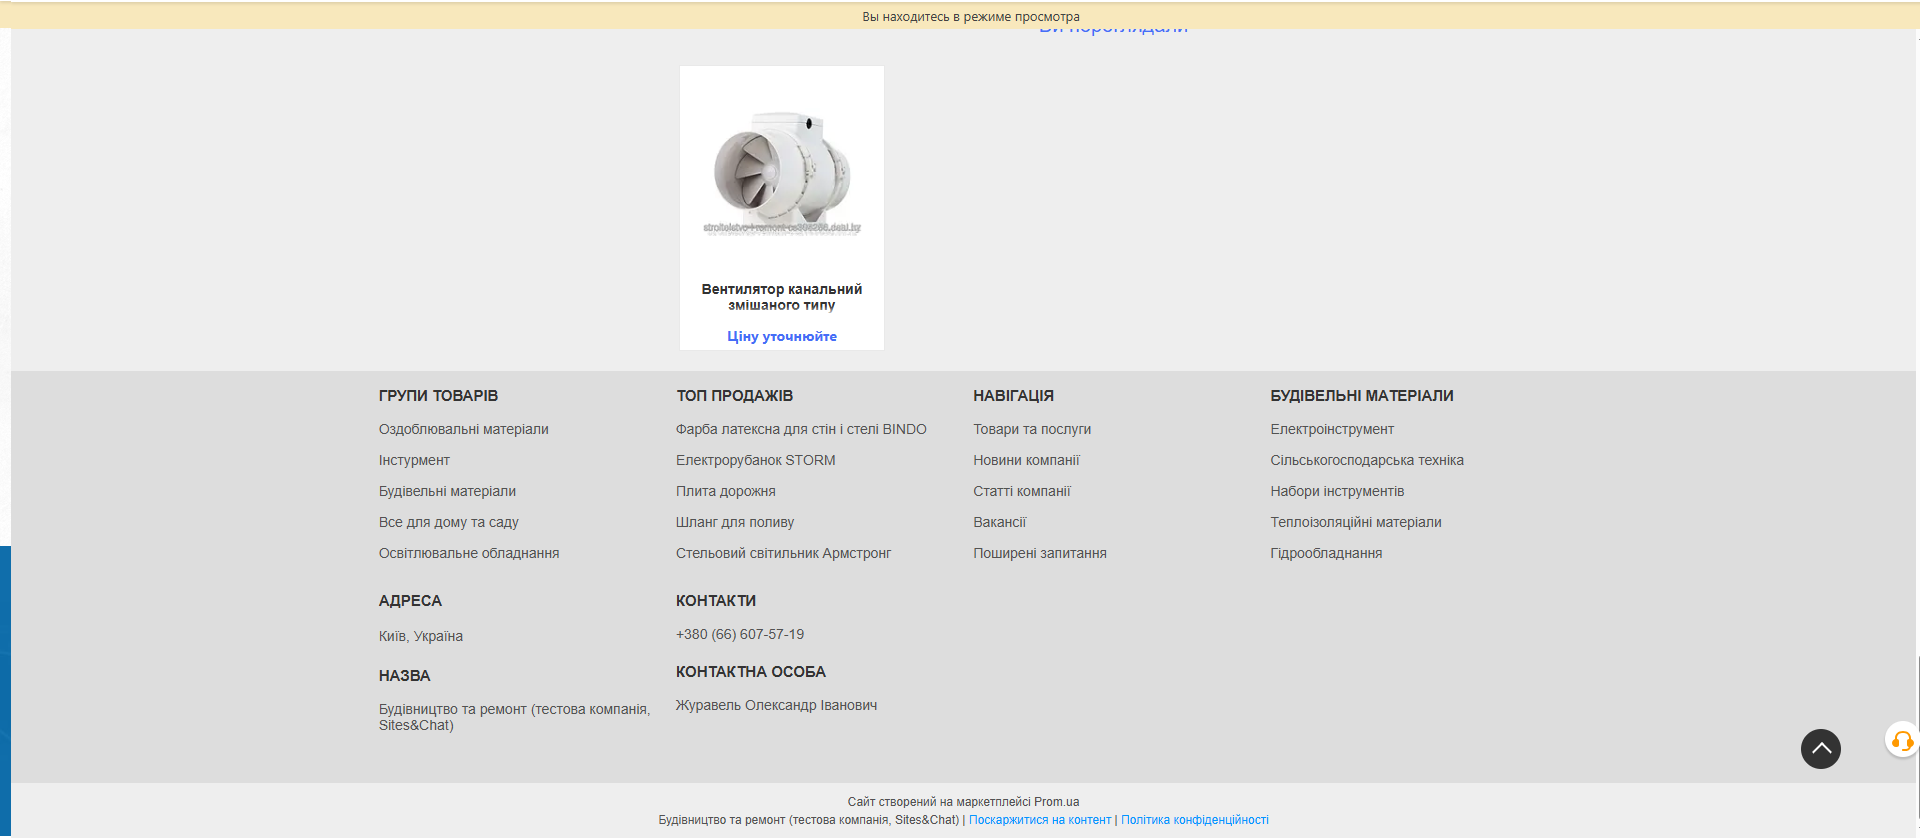Image resolution: width=1920 pixels, height=838 pixels.
Task: Open 'Фарба латексна для стін і стелі BINDO'
Action: click(800, 429)
